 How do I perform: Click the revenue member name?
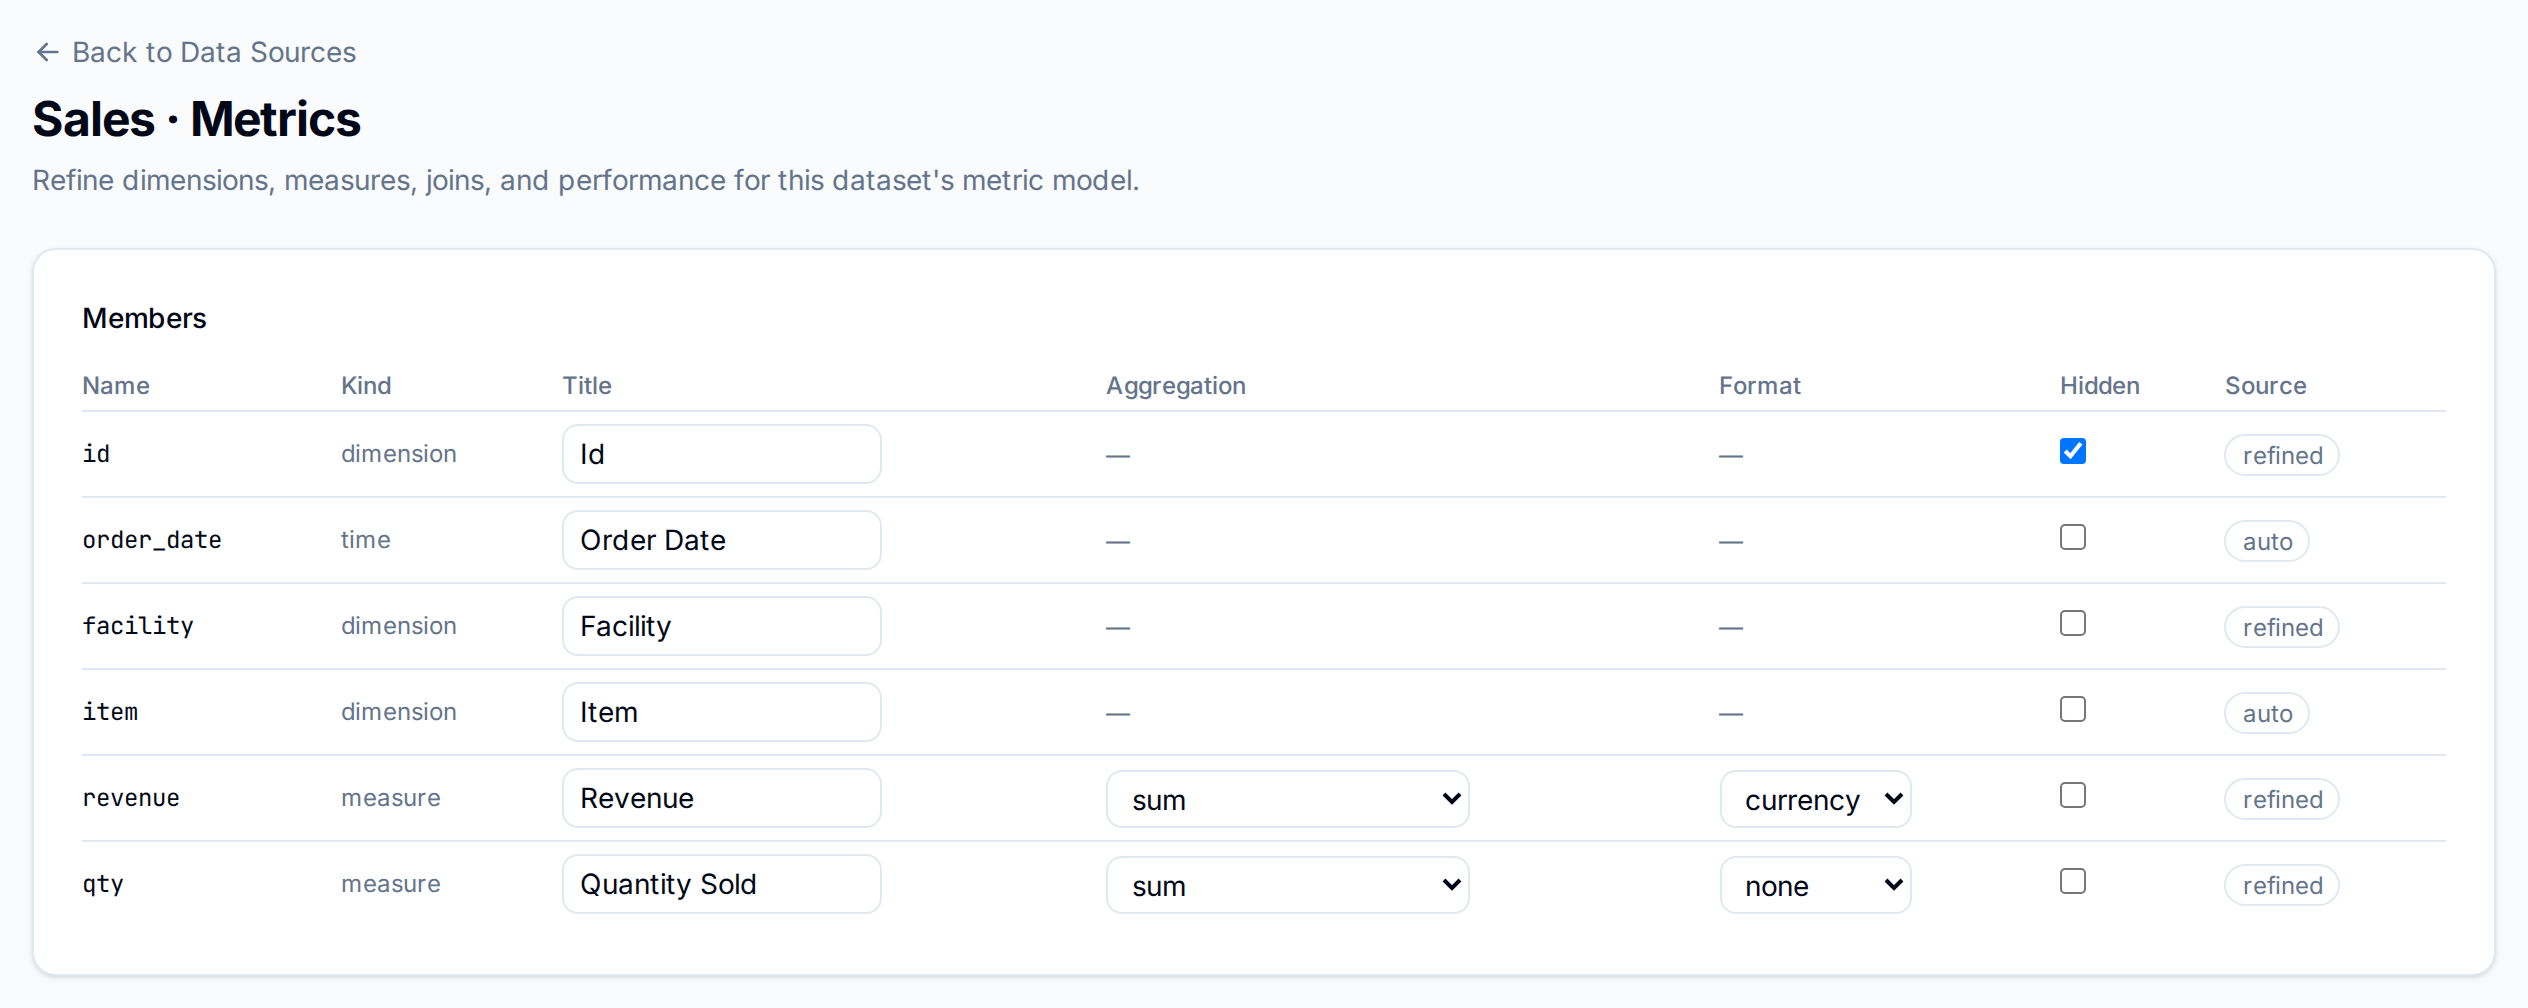131,798
